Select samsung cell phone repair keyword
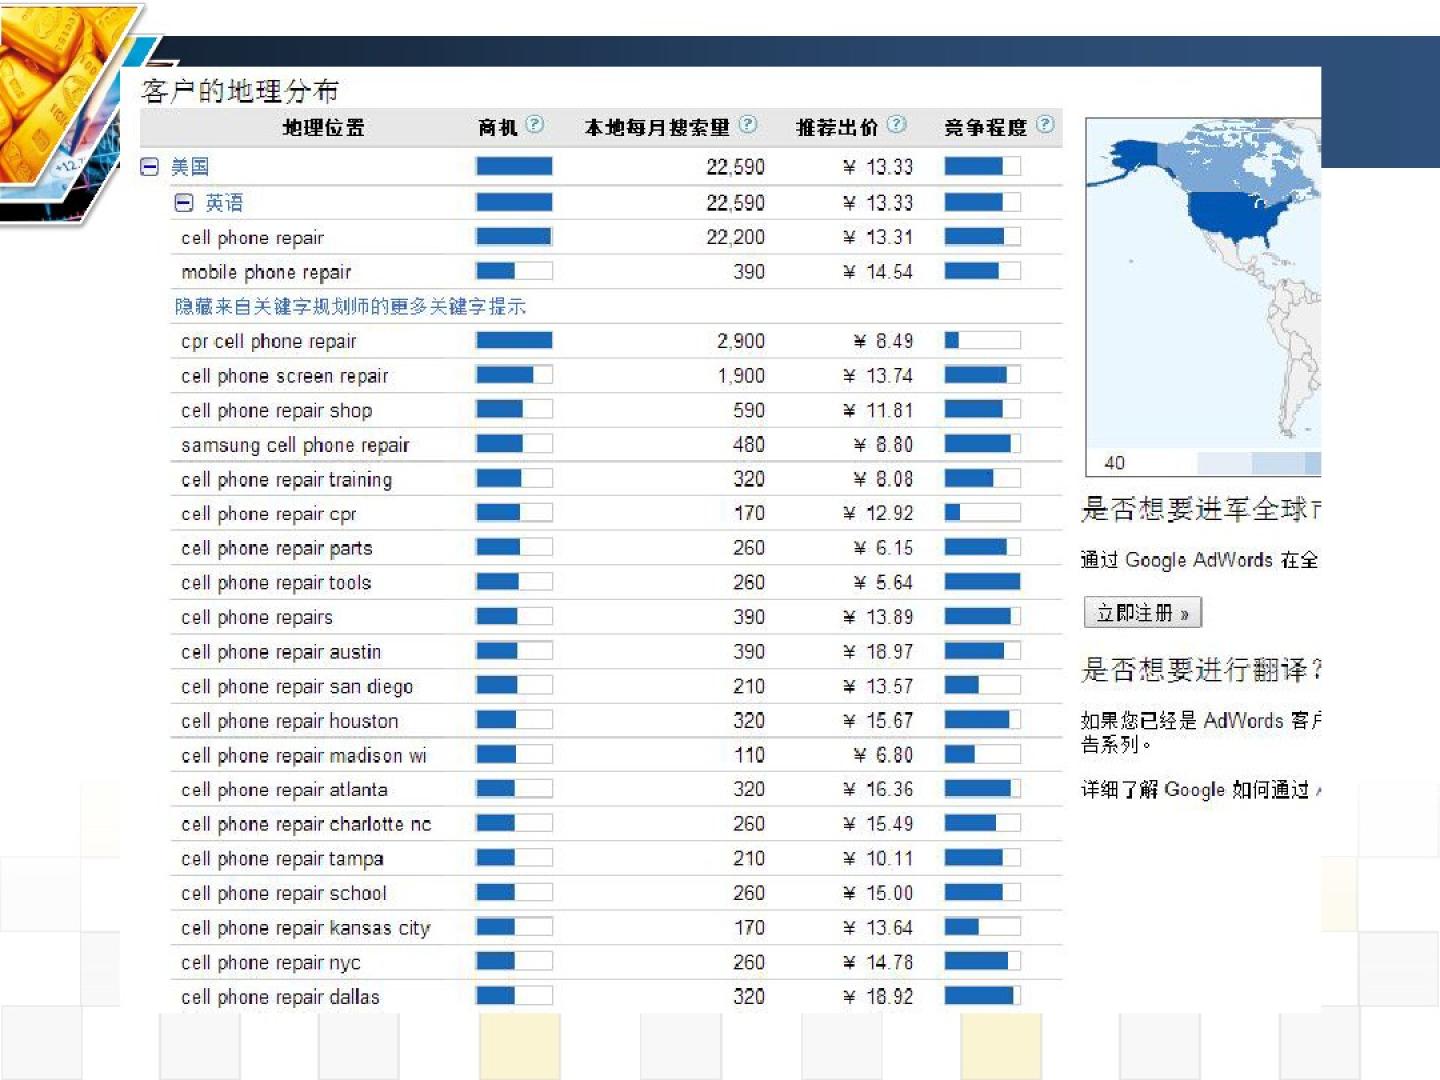Screen dimensions: 1440x1080 295,445
